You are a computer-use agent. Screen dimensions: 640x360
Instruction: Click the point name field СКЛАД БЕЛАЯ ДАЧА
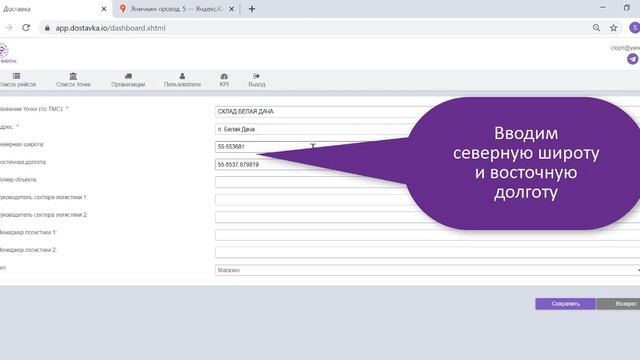pos(427,111)
